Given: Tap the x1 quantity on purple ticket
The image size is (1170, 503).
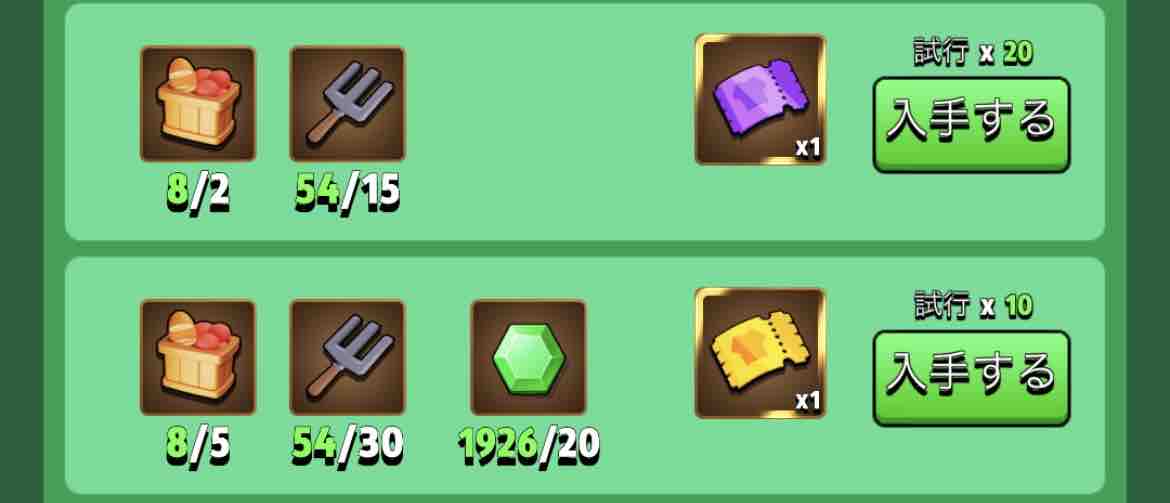Looking at the screenshot, I should click(x=807, y=148).
